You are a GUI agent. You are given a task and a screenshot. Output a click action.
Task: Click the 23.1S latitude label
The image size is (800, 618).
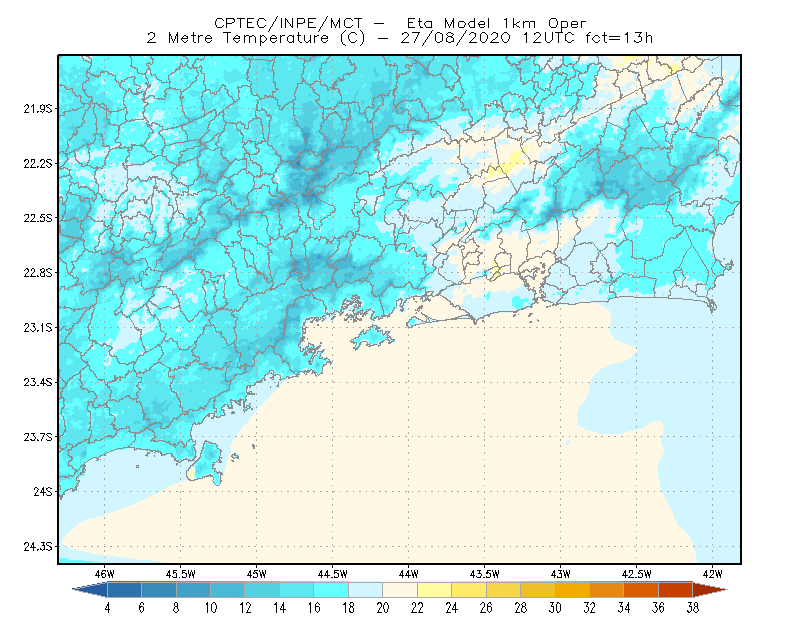point(38,328)
